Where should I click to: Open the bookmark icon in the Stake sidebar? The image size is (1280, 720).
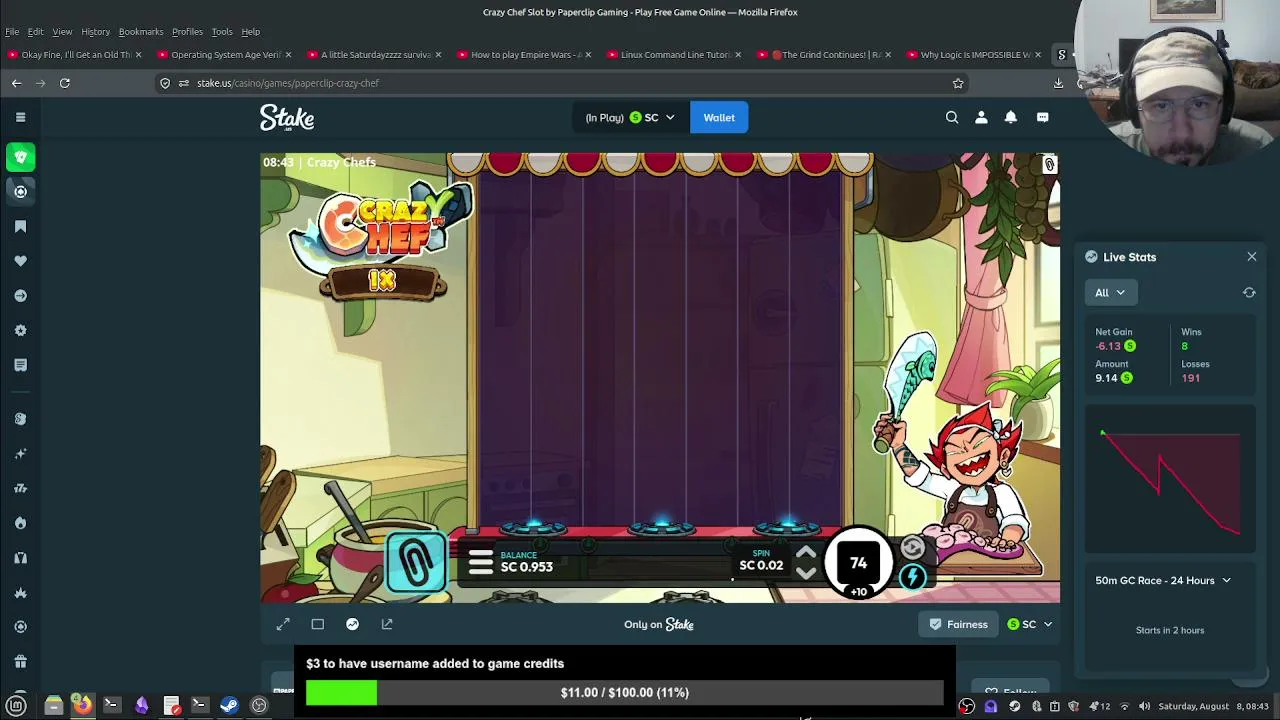[20, 227]
